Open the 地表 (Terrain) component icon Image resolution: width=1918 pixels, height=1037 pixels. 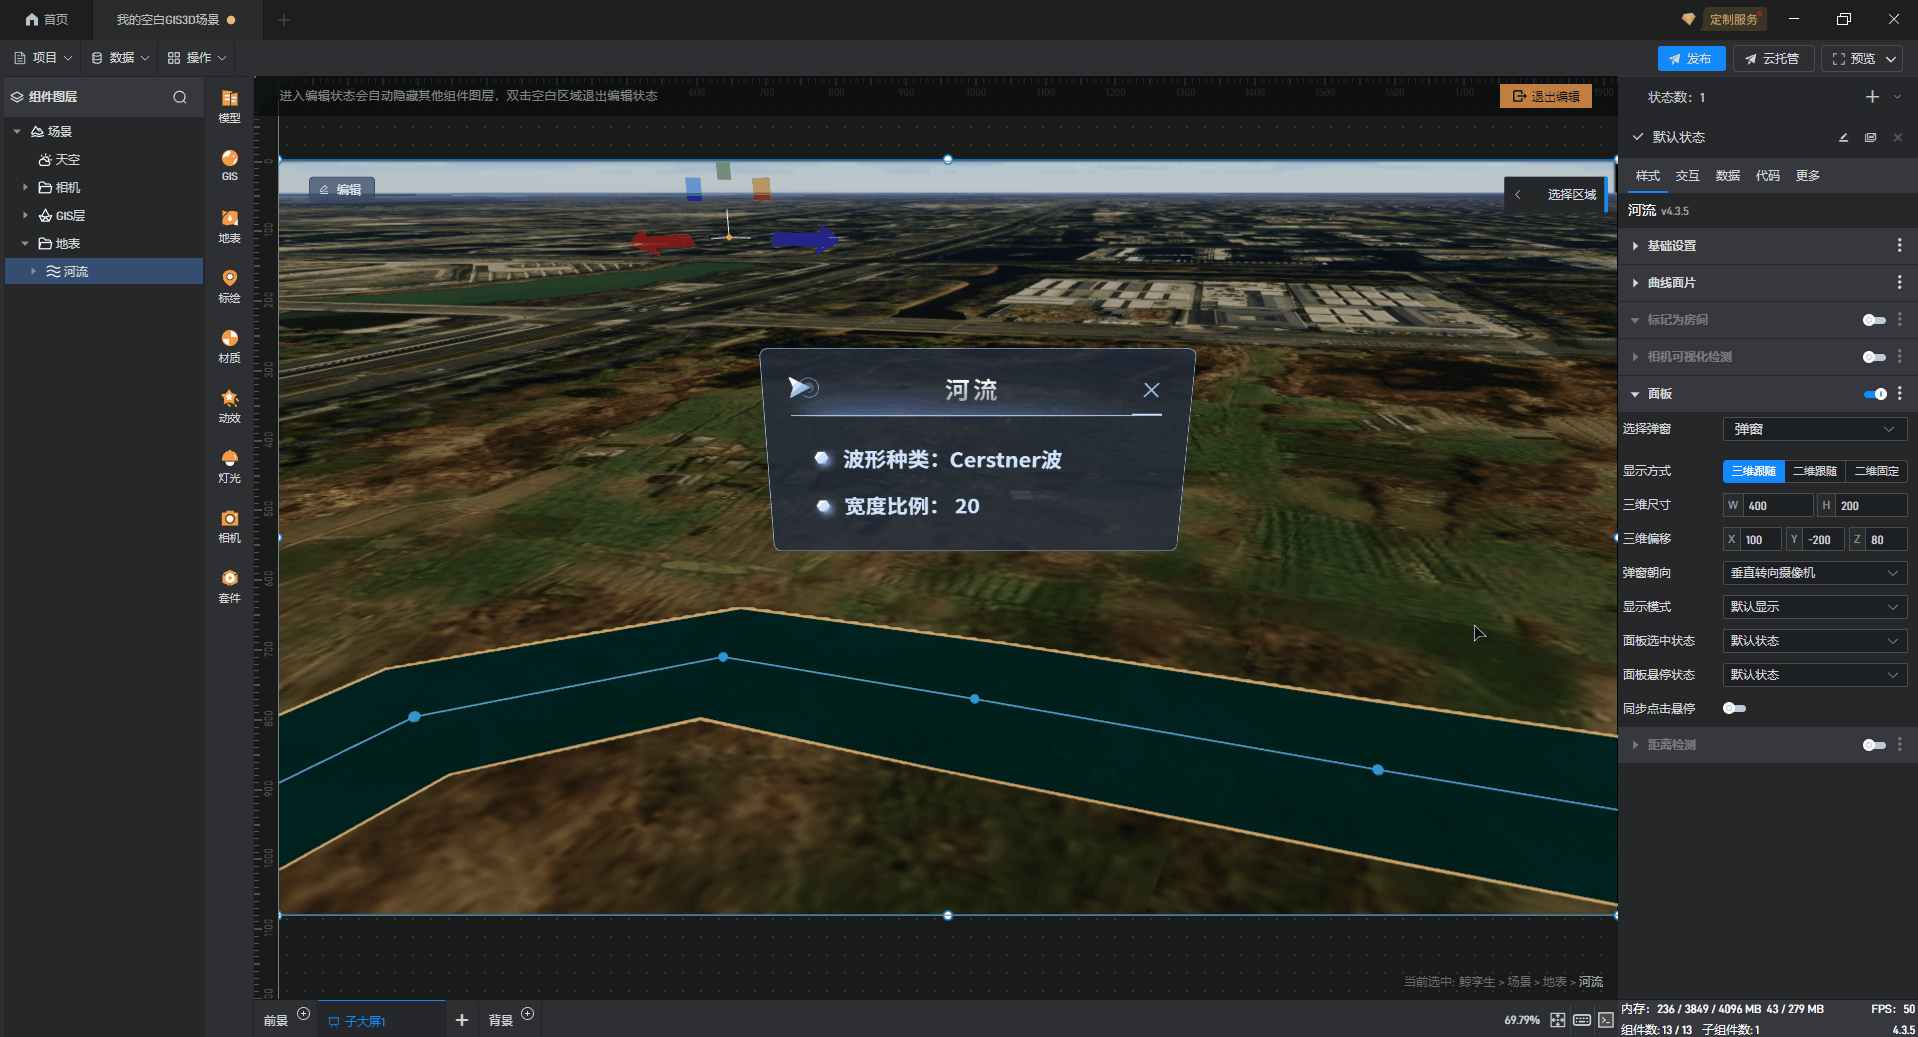pos(229,225)
